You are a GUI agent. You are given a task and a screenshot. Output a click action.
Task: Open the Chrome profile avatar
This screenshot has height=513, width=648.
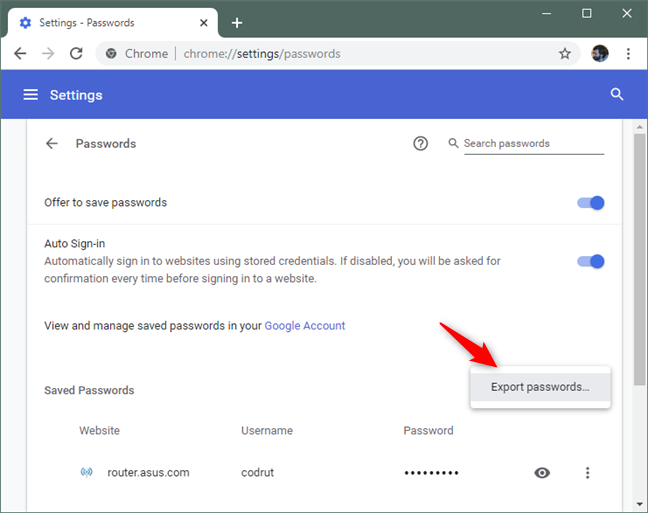600,54
